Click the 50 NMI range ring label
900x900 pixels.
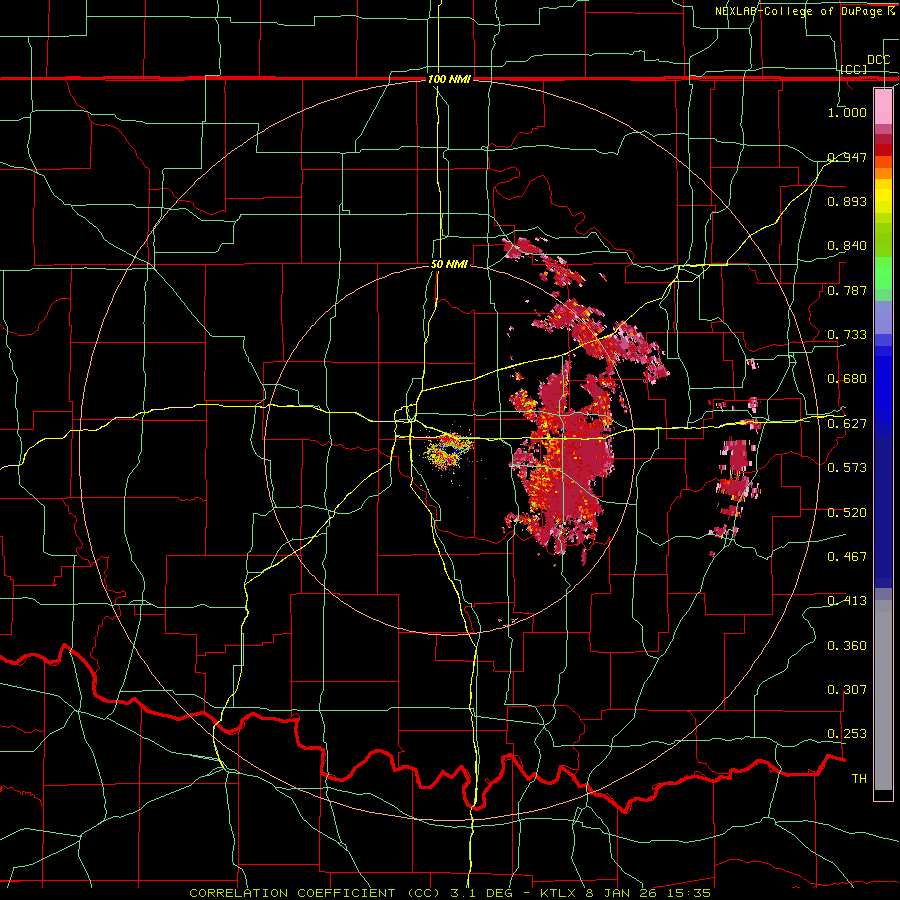click(449, 264)
